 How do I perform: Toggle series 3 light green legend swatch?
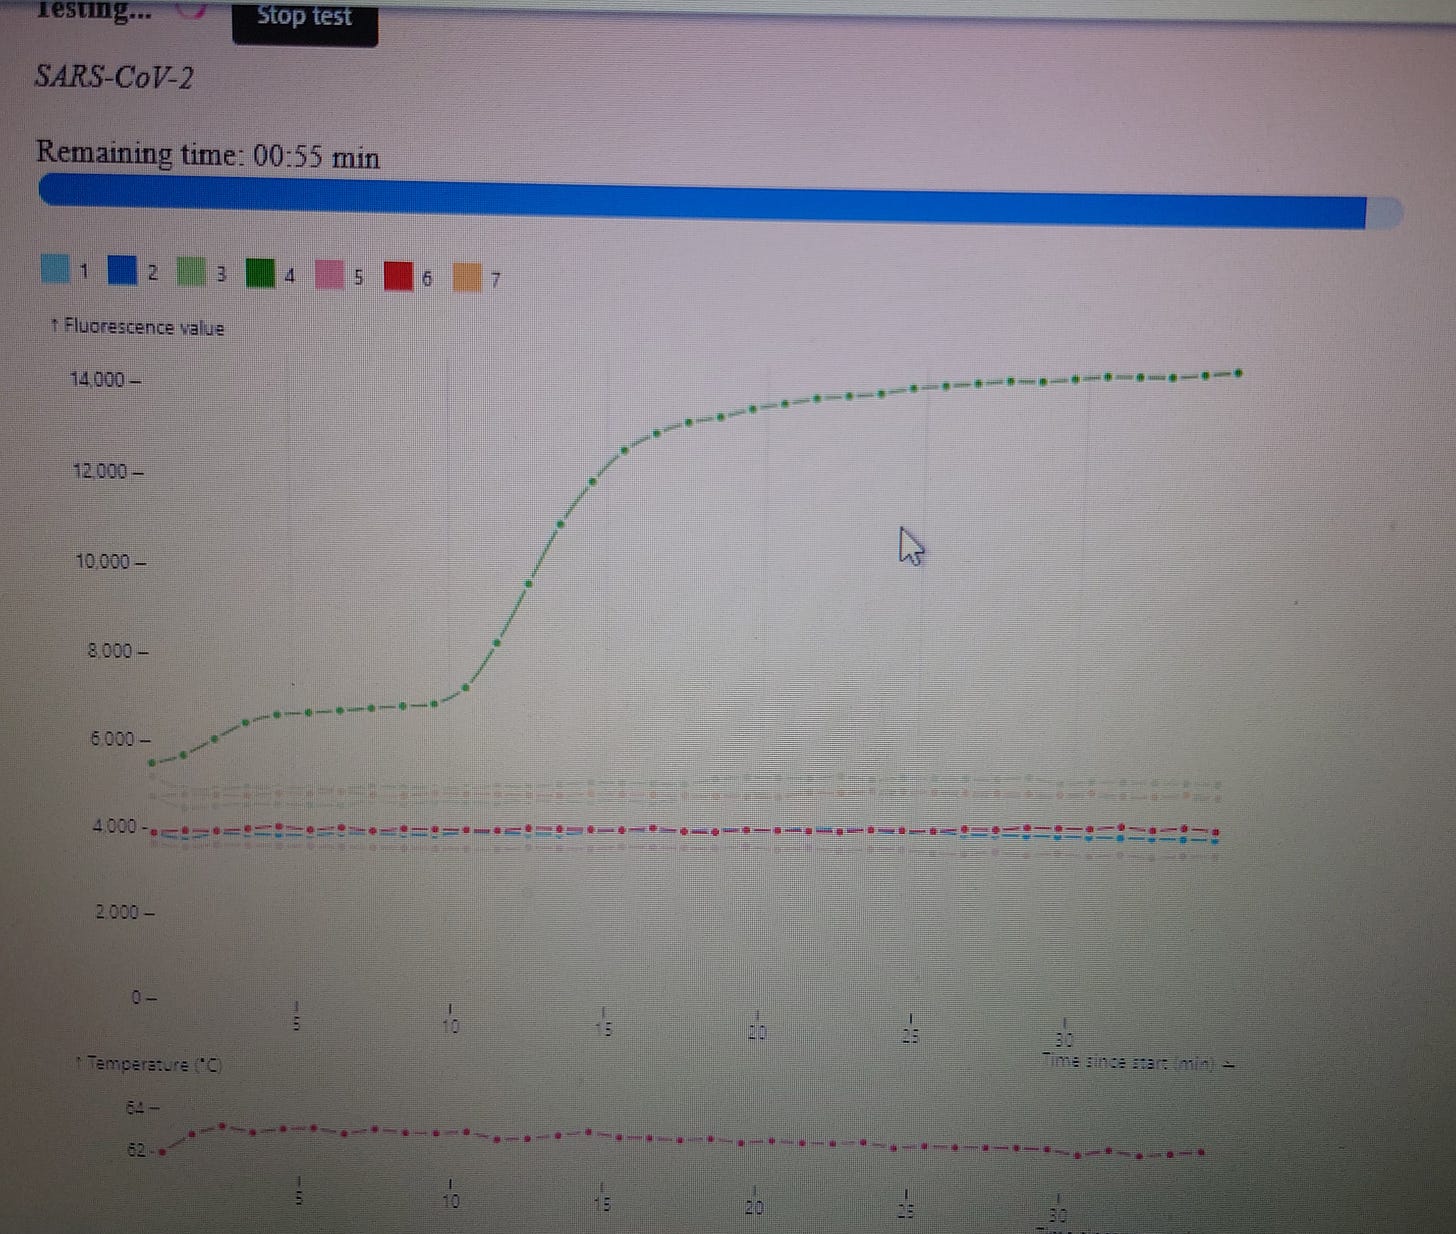point(191,271)
